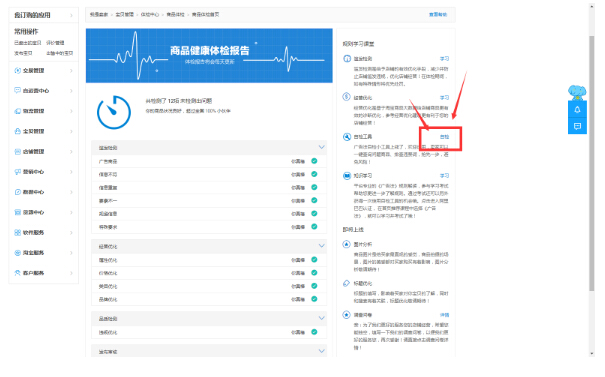The width and height of the screenshot is (605, 377).
Task: Click the 体检中心 breadcrumb link at top
Action: pos(150,15)
